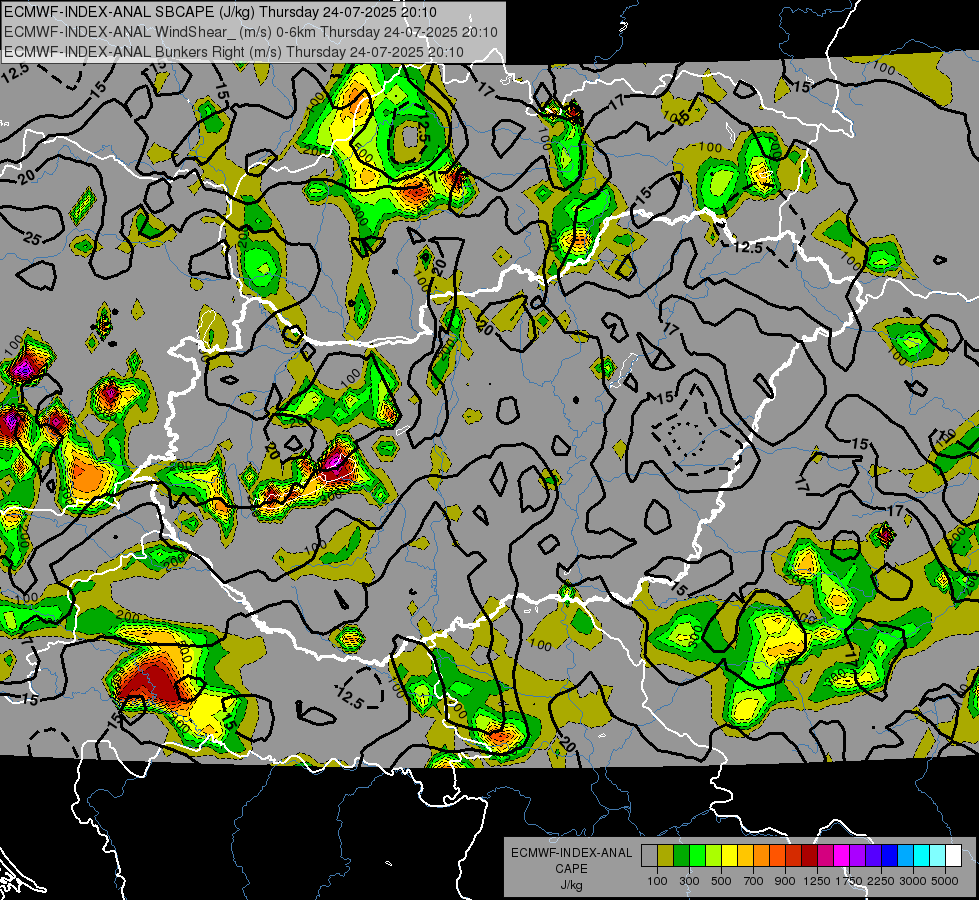Select the pink-magenta swatch after 1250
Image resolution: width=979 pixels, height=900 pixels.
(x=825, y=856)
